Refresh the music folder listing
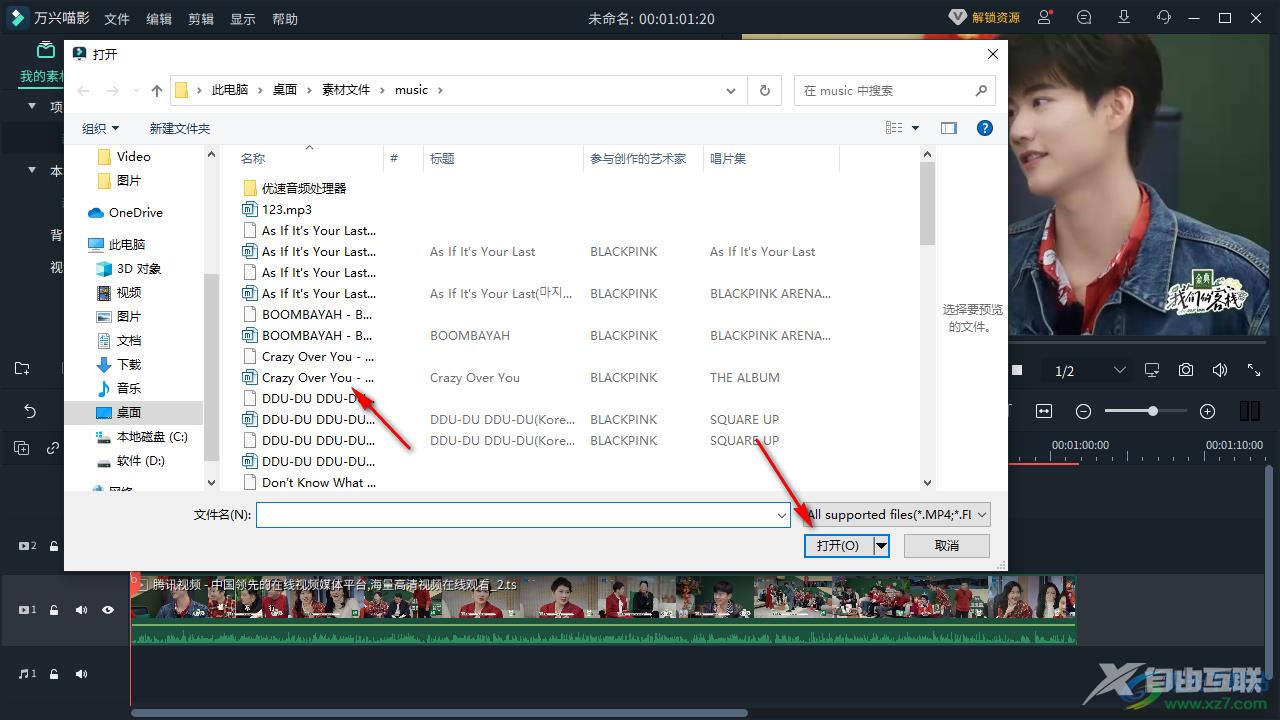Screen dimensions: 1280x720 point(765,90)
